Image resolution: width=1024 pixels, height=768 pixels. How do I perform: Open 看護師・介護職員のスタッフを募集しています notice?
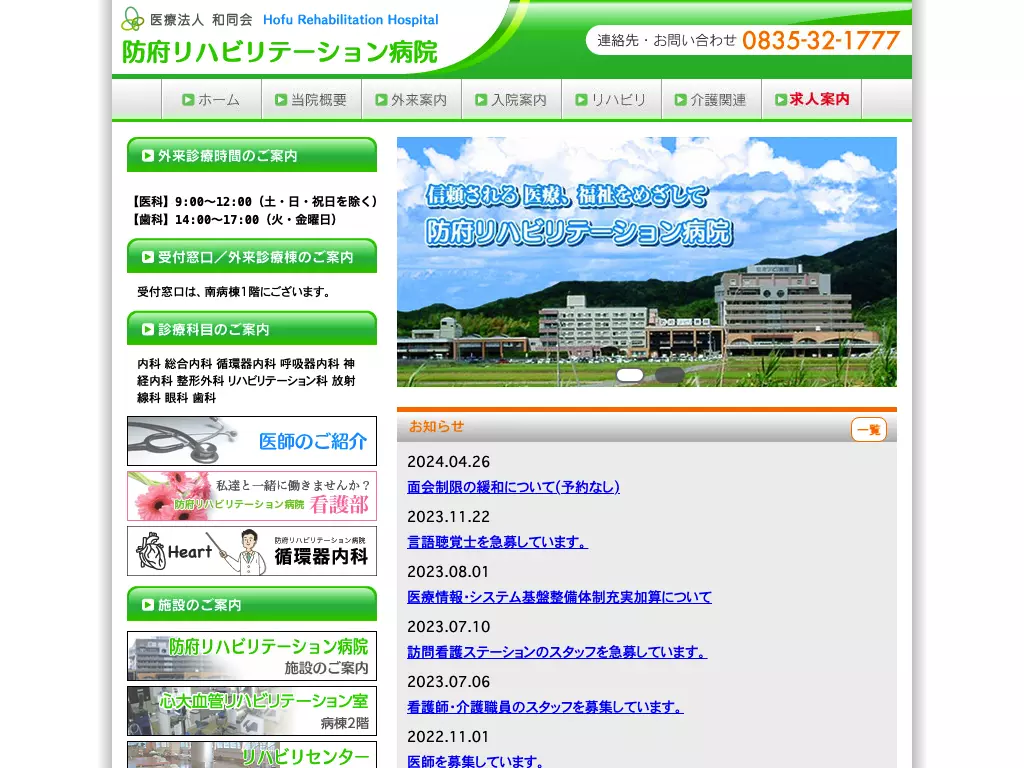point(545,707)
